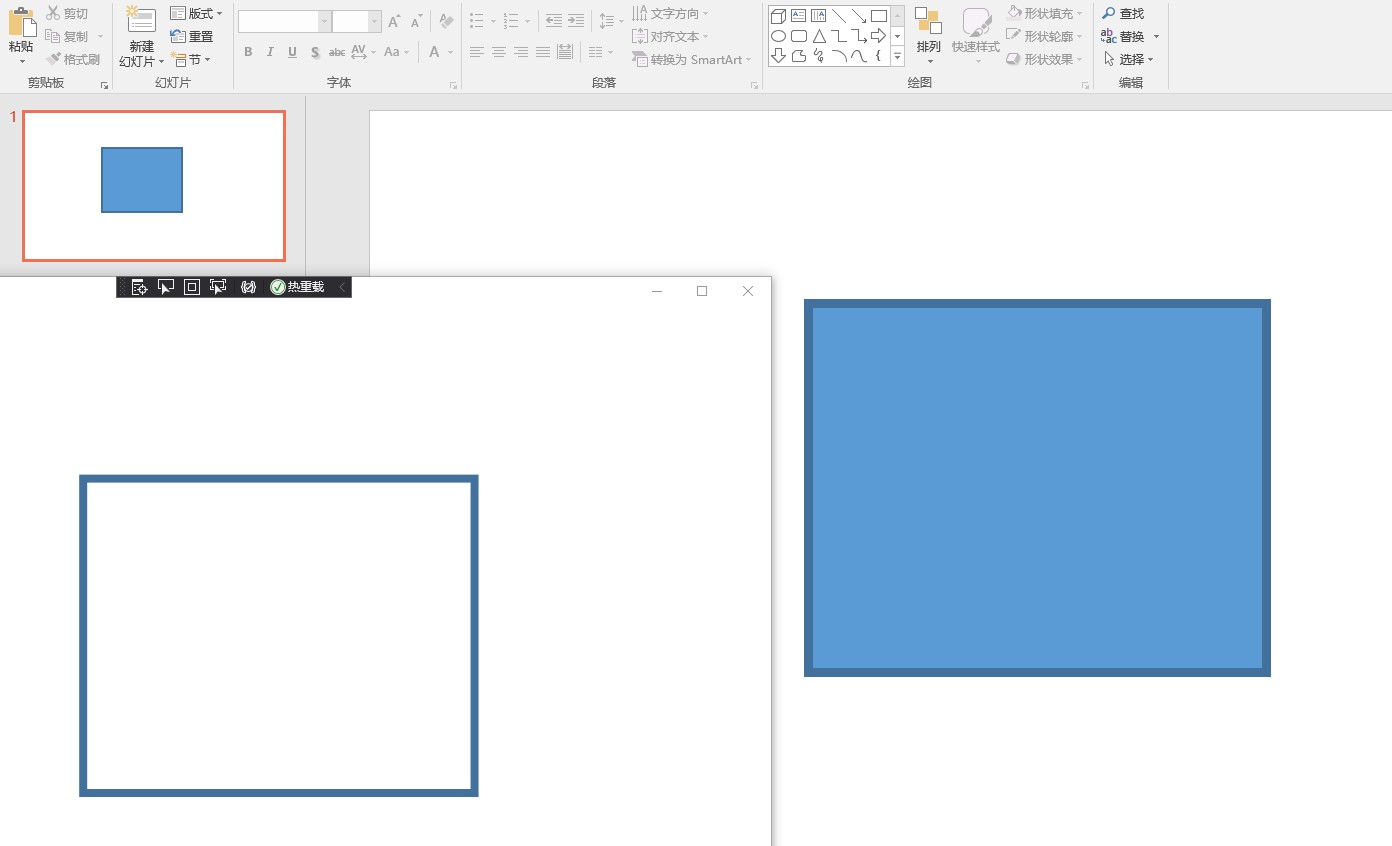Viewport: 1392px width, 846px height.
Task: Open the Character Spacing (AV) dropdown
Action: tap(364, 52)
